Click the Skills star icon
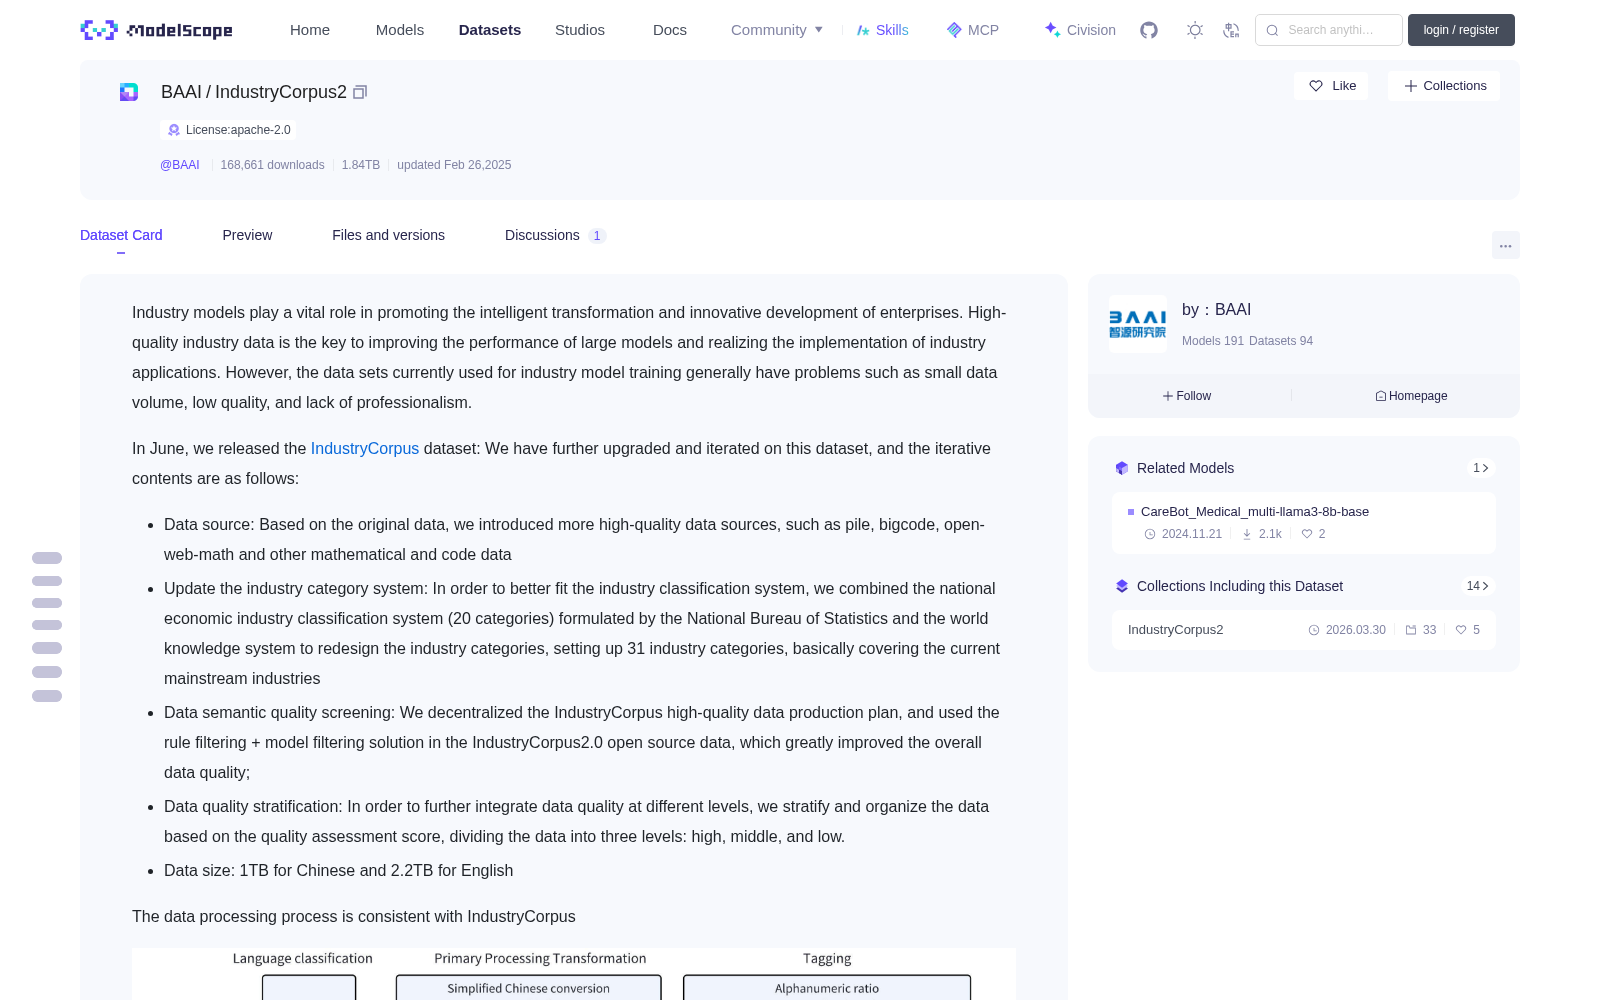Viewport: 1600px width, 1000px height. pos(863,30)
